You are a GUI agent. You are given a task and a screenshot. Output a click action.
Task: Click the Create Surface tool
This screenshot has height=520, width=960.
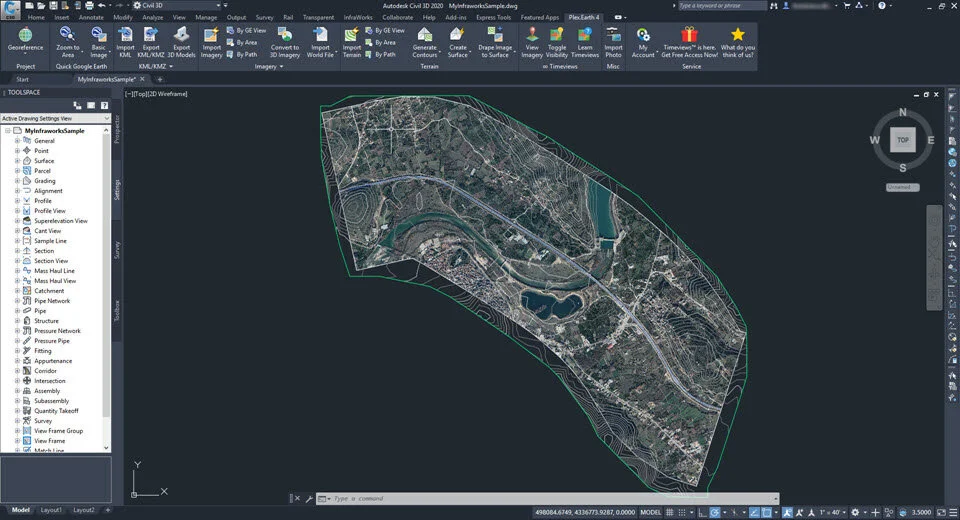point(457,41)
